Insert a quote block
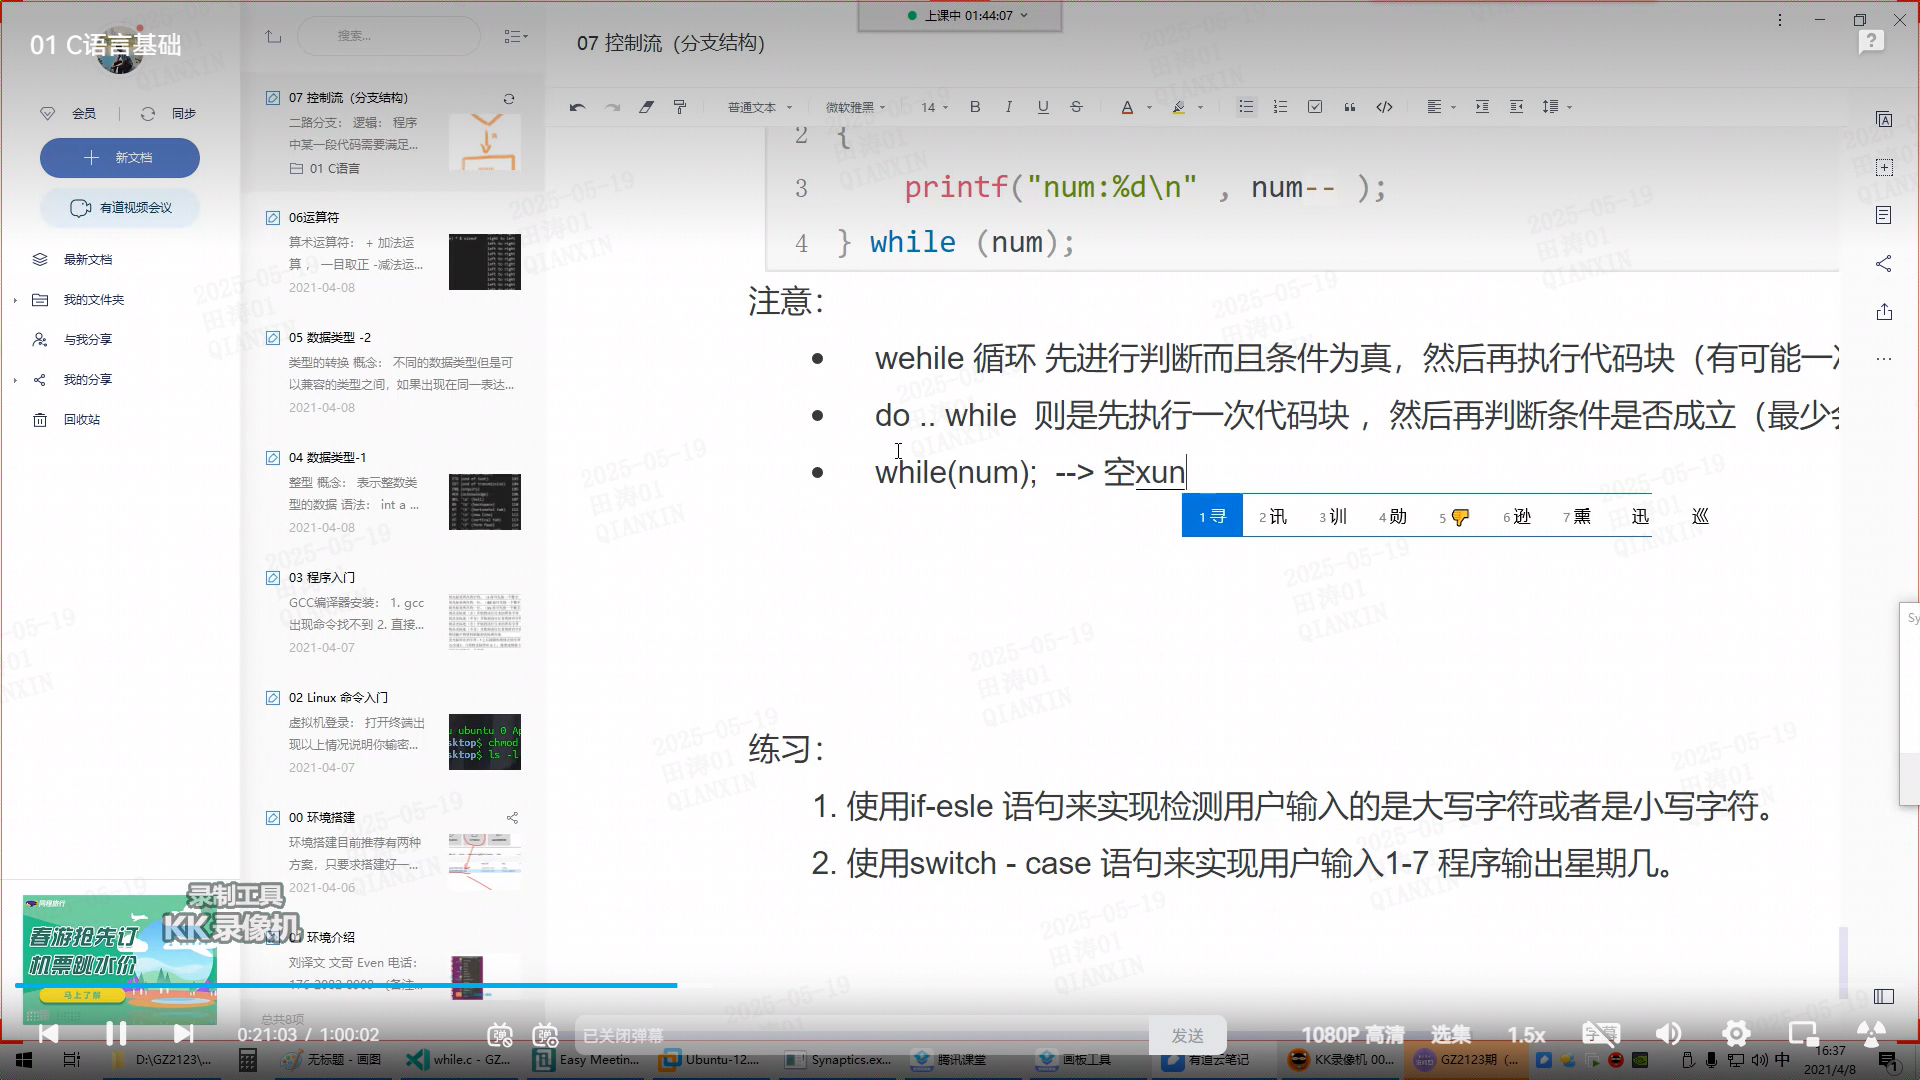The image size is (1920, 1080). (1349, 107)
